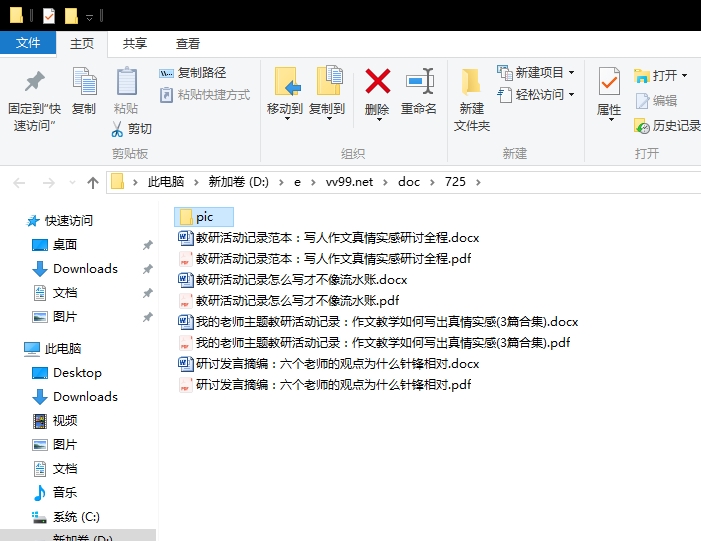Open the Quick Access Toolbar customize dropdown
This screenshot has width=701, height=541.
coord(89,17)
